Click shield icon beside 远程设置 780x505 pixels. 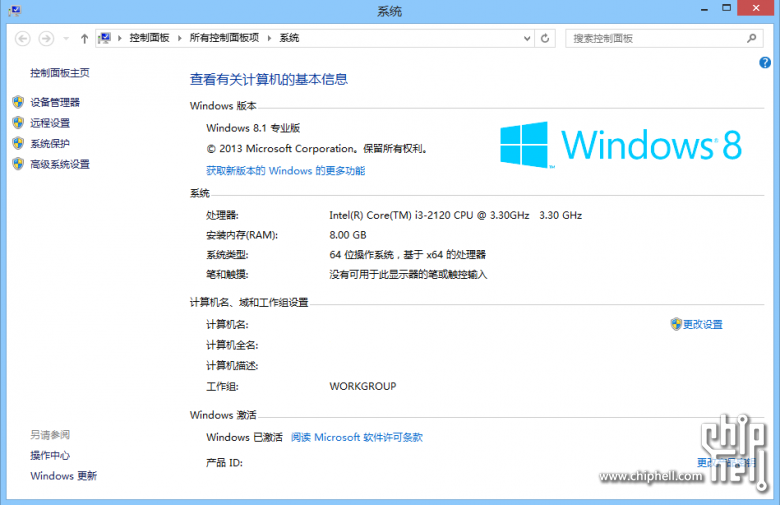point(18,122)
